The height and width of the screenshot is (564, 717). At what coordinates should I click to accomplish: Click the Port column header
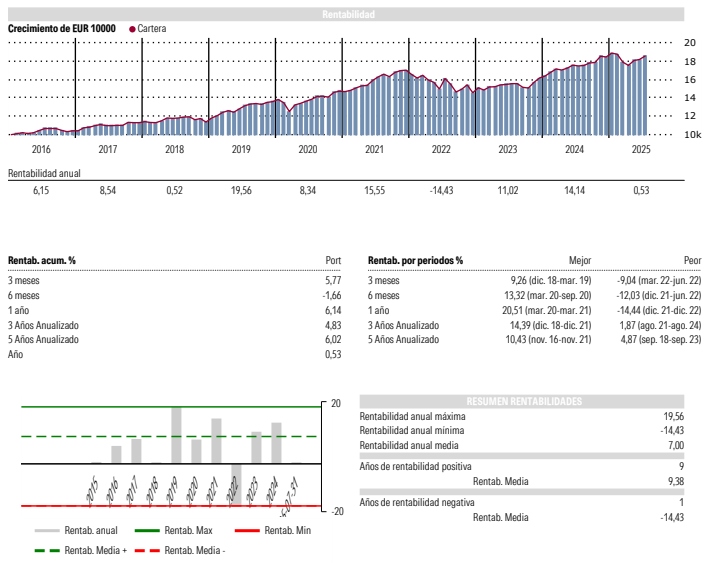334,260
